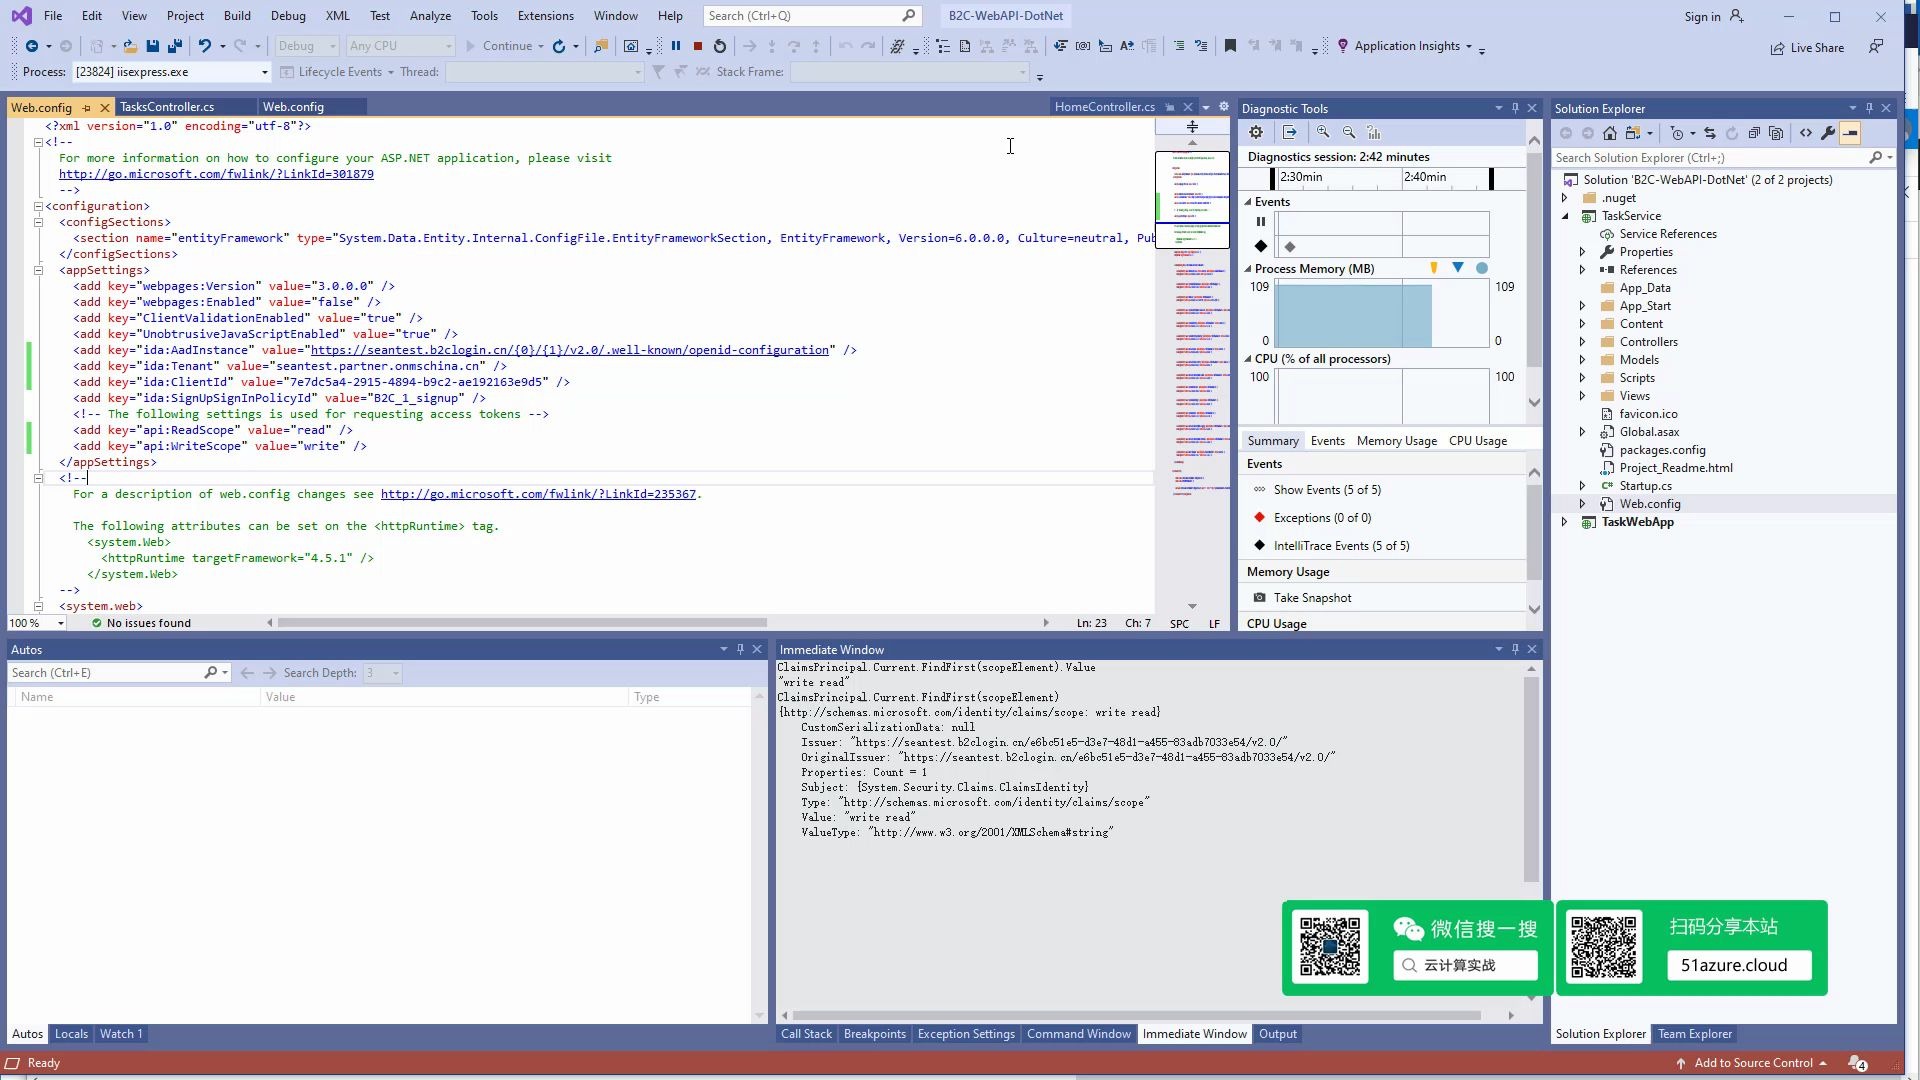Click Immediate Window horizontal scrollbar thumb

pos(1137,1016)
